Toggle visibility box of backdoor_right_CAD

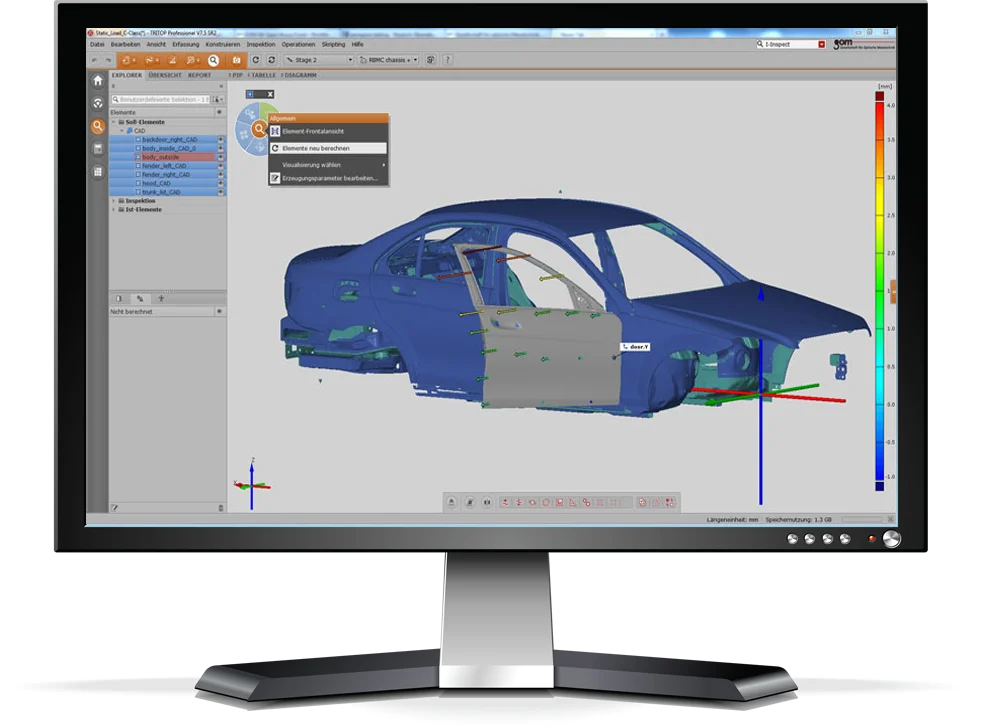click(x=139, y=140)
